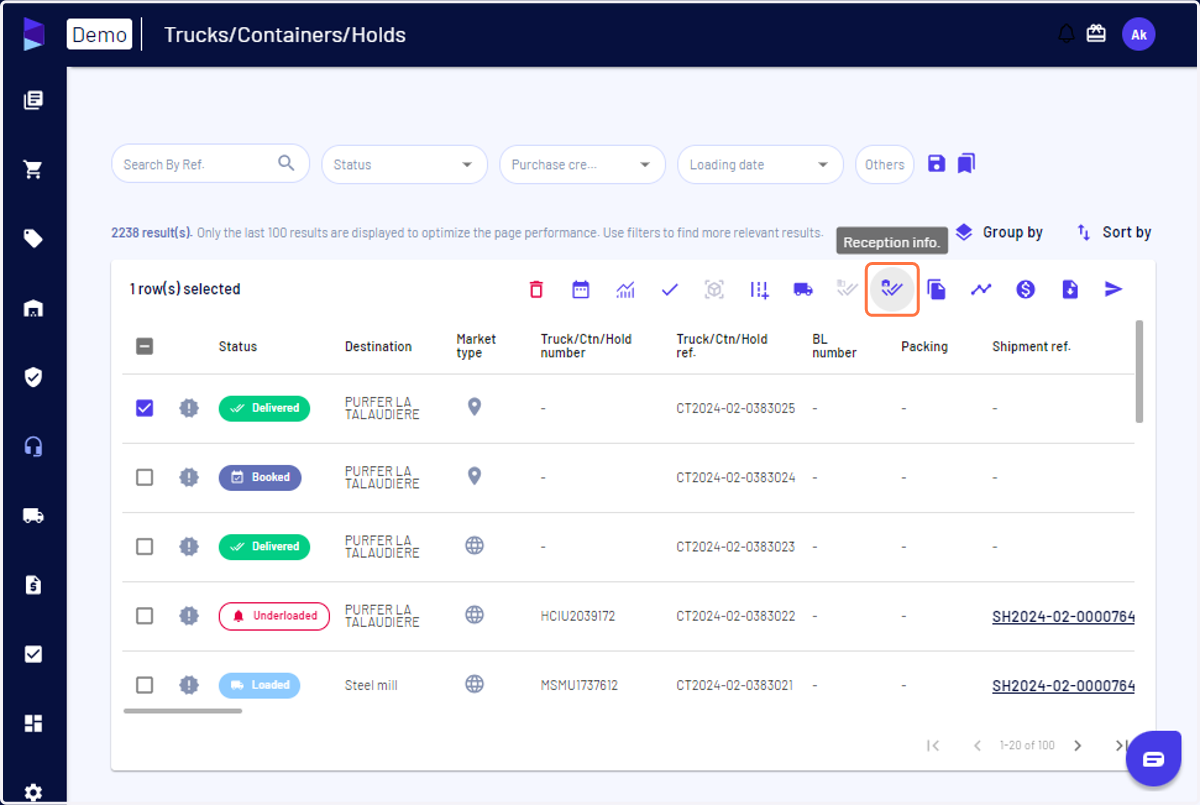Open the truck sidebar icon
Image resolution: width=1200 pixels, height=805 pixels.
coord(33,516)
